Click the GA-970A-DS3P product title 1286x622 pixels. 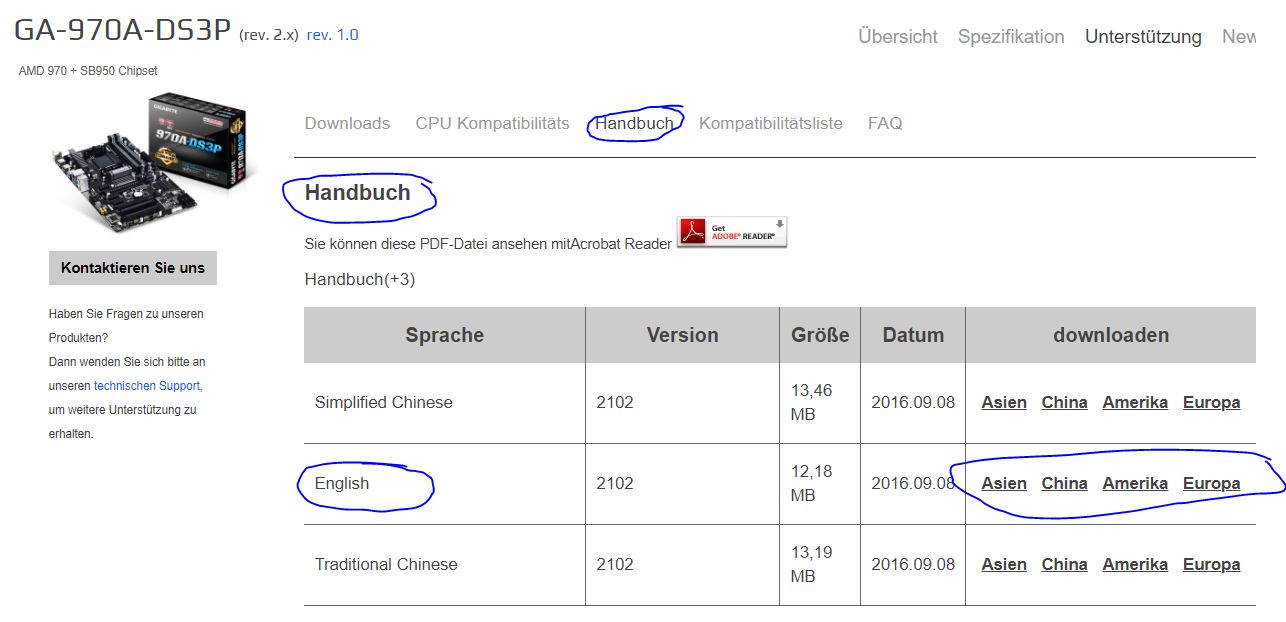(x=122, y=31)
